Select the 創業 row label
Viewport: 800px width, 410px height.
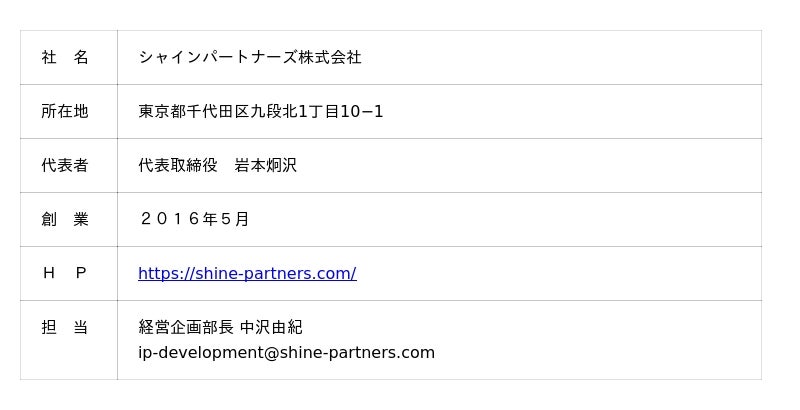point(65,220)
